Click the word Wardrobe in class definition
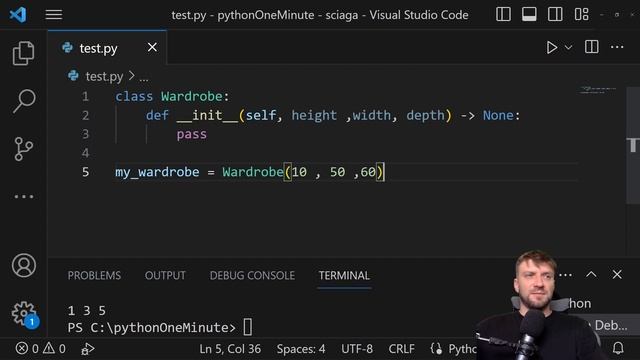The height and width of the screenshot is (360, 640). 192,96
